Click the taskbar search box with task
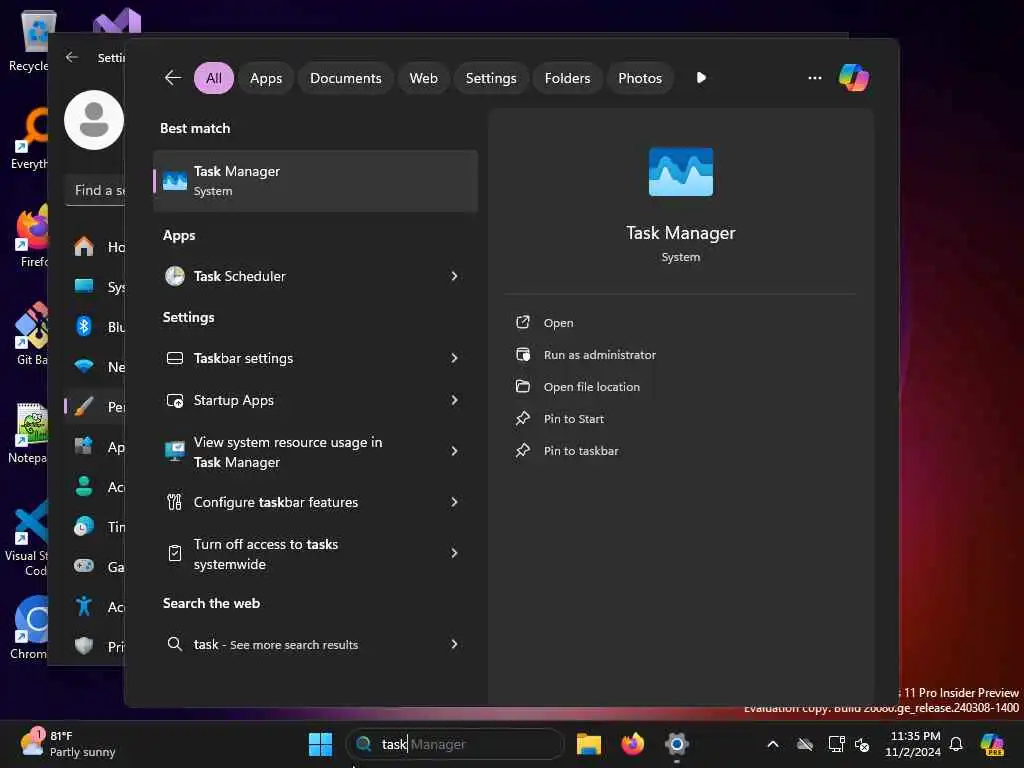The image size is (1024, 768). point(455,744)
